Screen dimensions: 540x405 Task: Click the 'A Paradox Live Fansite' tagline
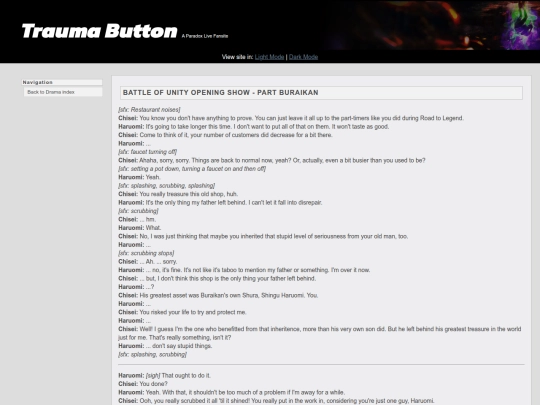tap(205, 36)
